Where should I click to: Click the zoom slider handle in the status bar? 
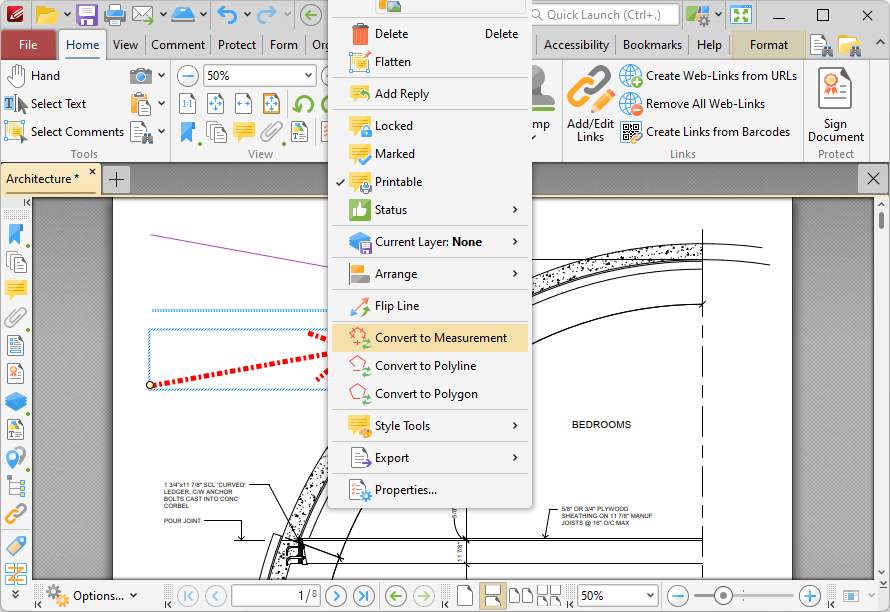coord(723,596)
